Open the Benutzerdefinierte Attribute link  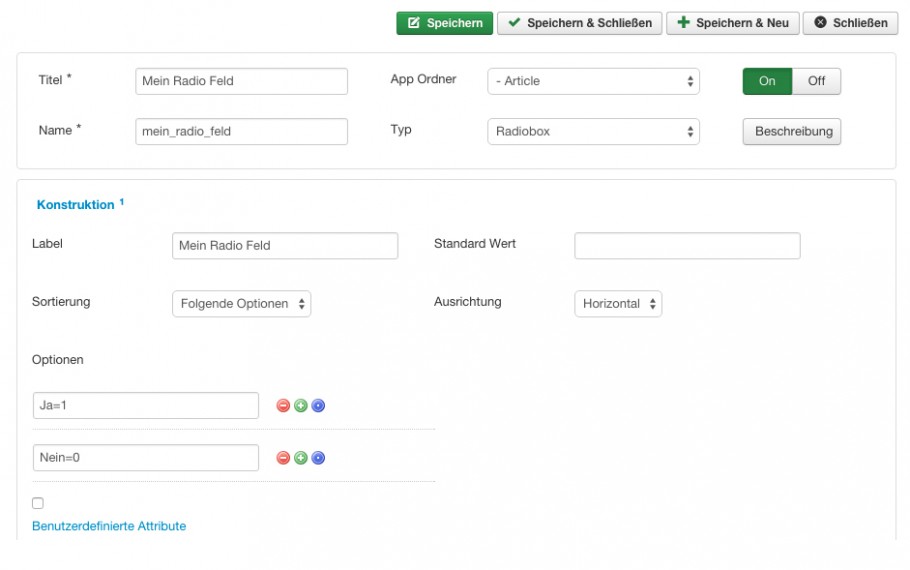click(109, 526)
